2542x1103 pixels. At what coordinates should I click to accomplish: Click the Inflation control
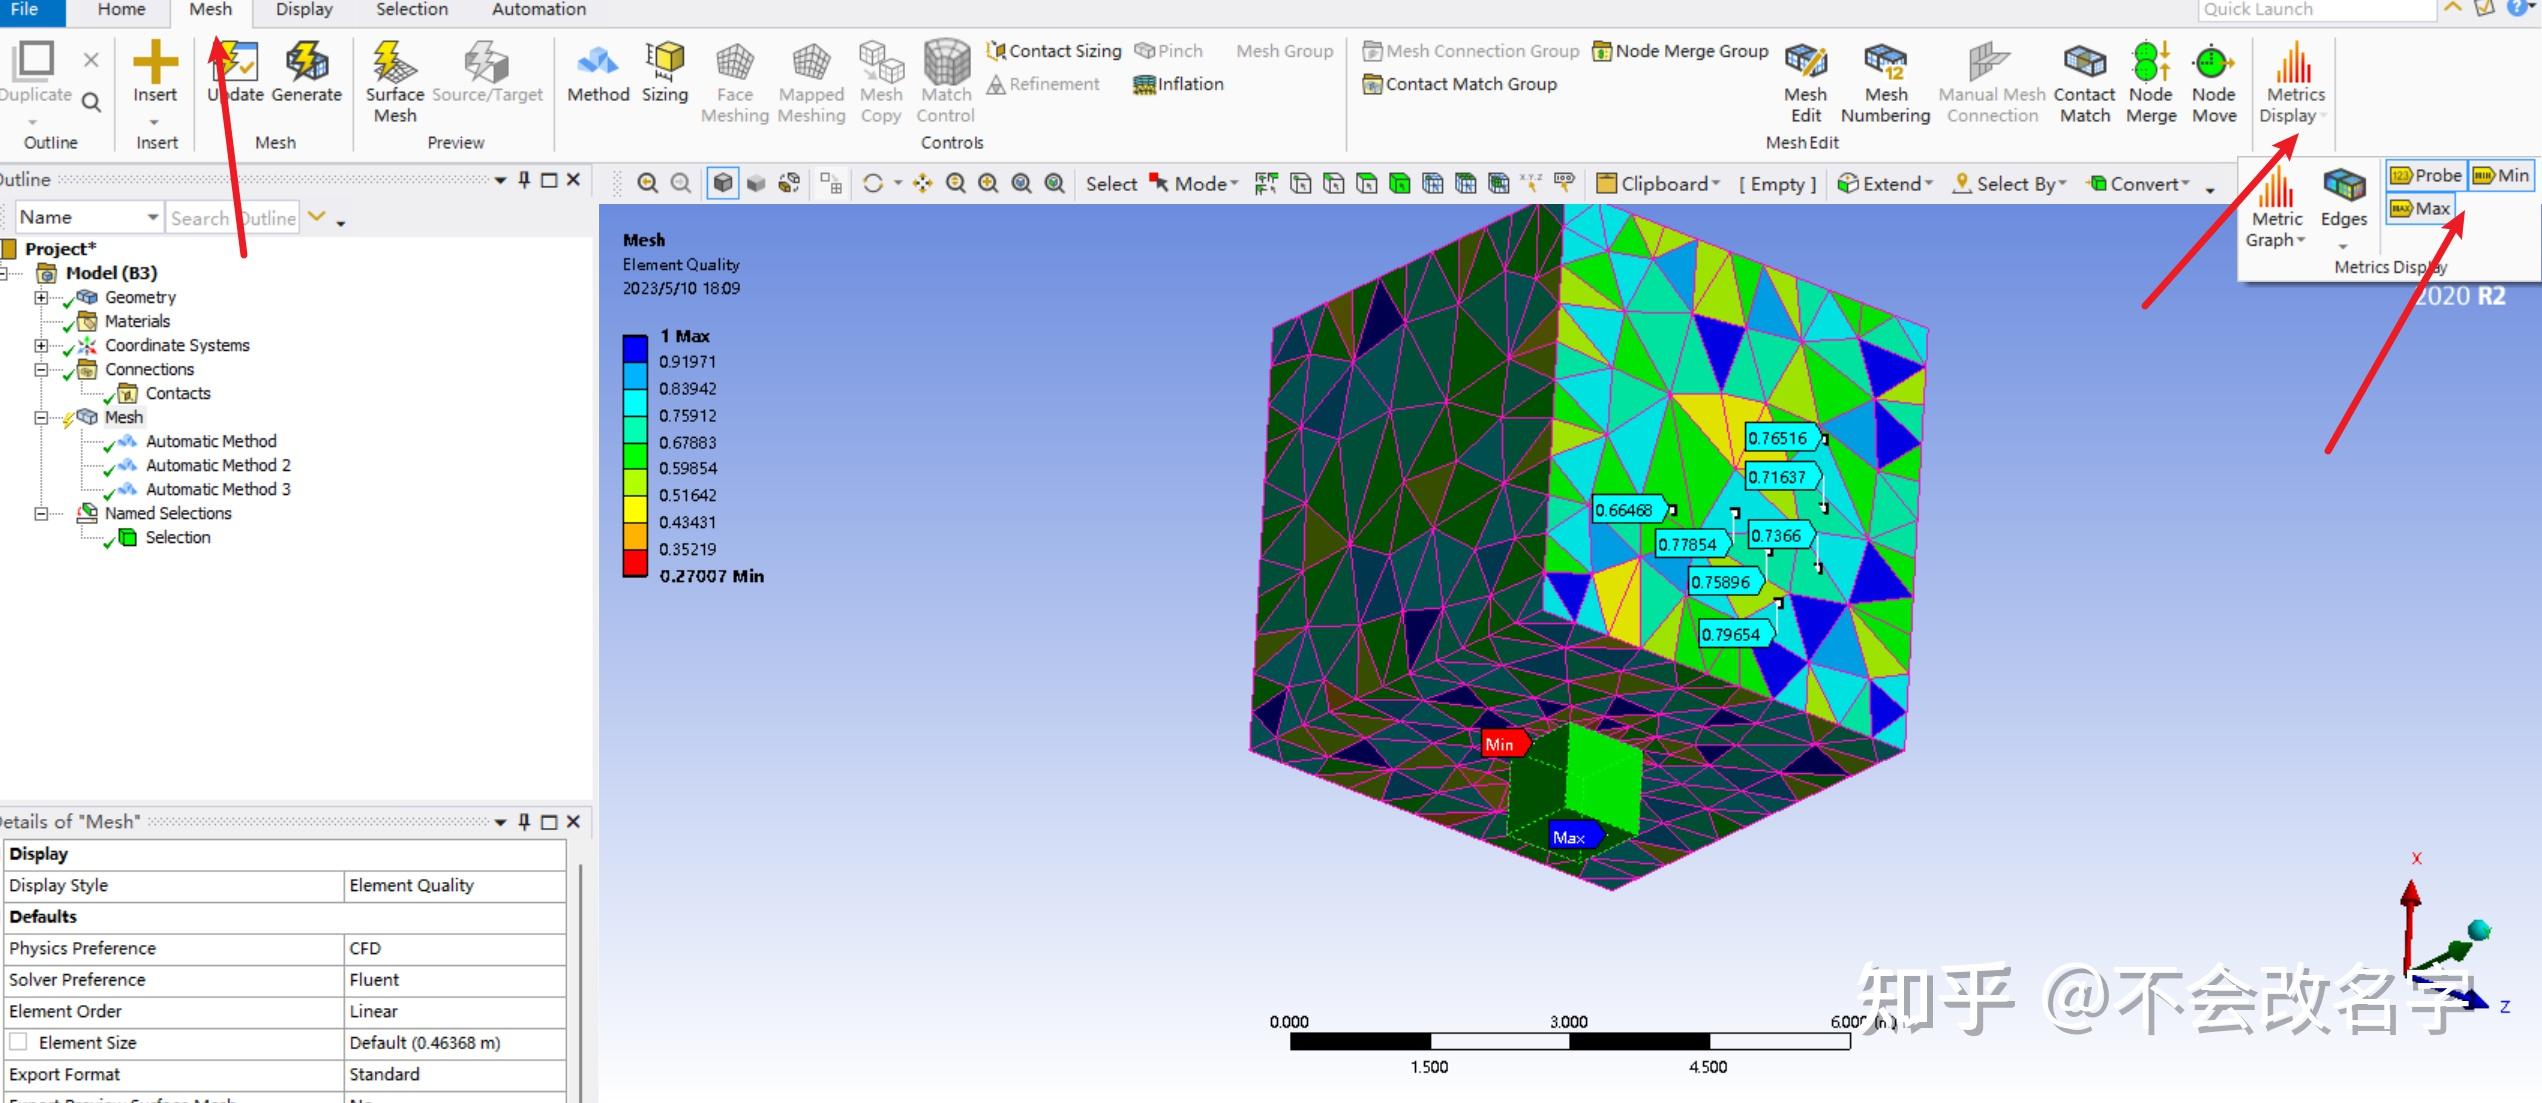point(1178,84)
